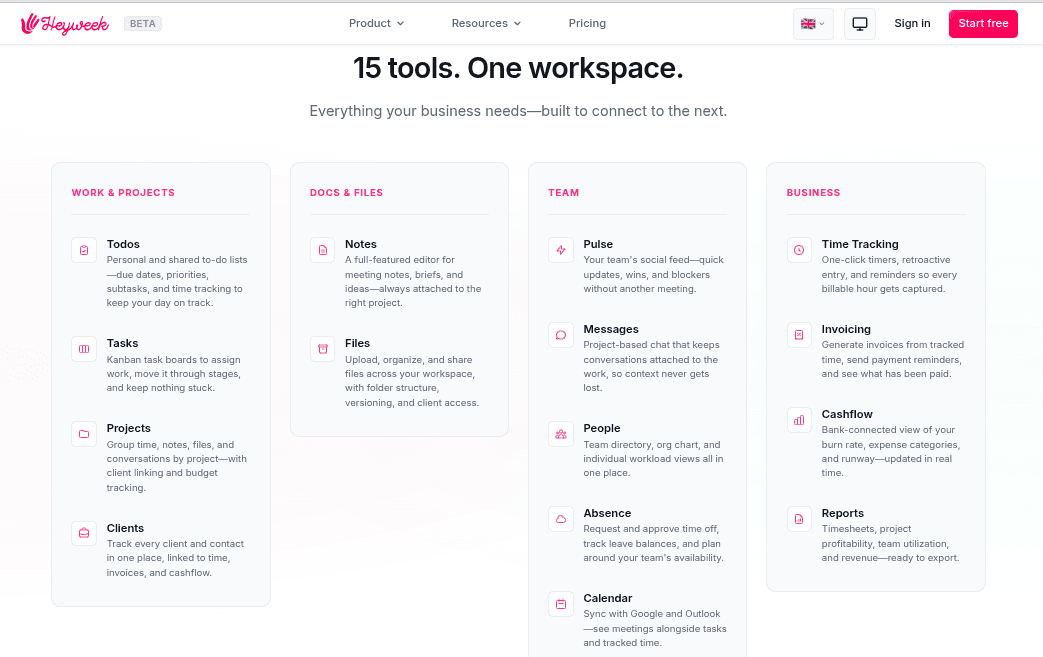Click the Start free button
Image resolution: width=1043 pixels, height=657 pixels.
pos(983,24)
